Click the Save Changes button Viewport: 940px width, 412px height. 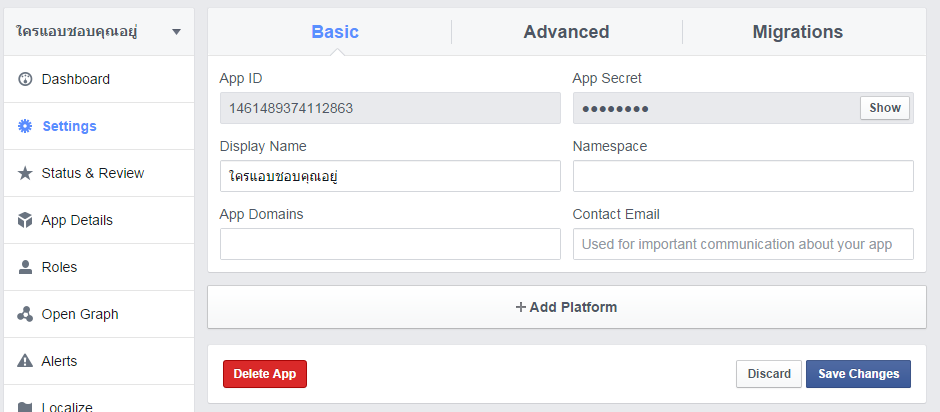[x=858, y=374]
